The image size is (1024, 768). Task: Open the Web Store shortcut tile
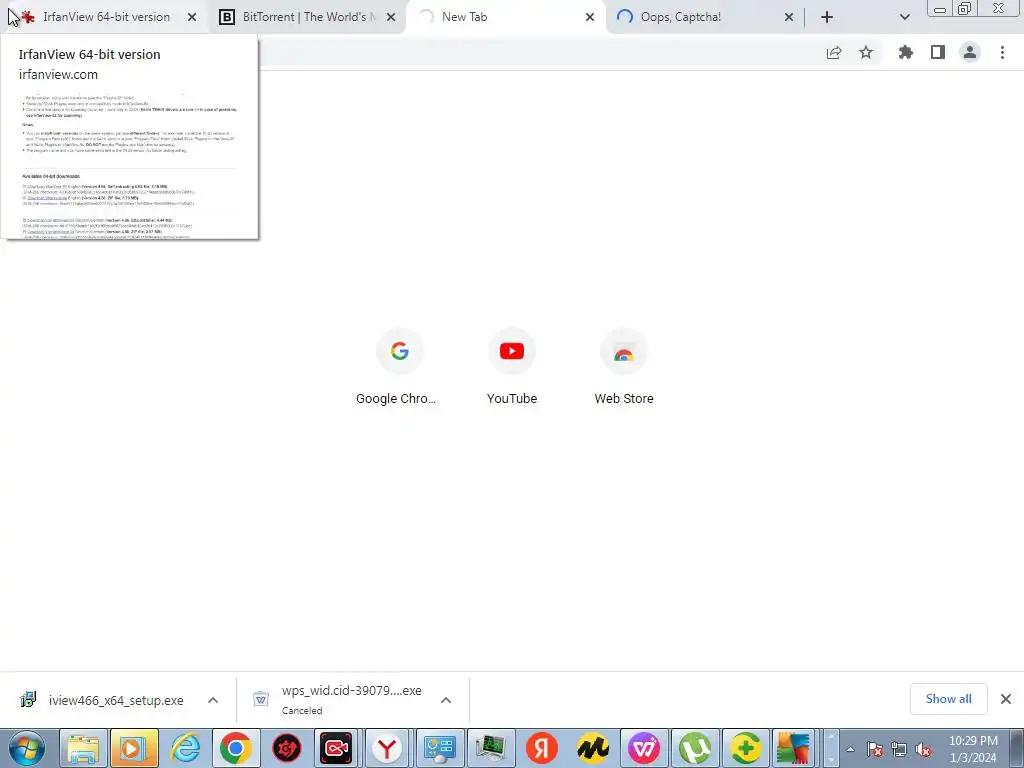pos(624,367)
